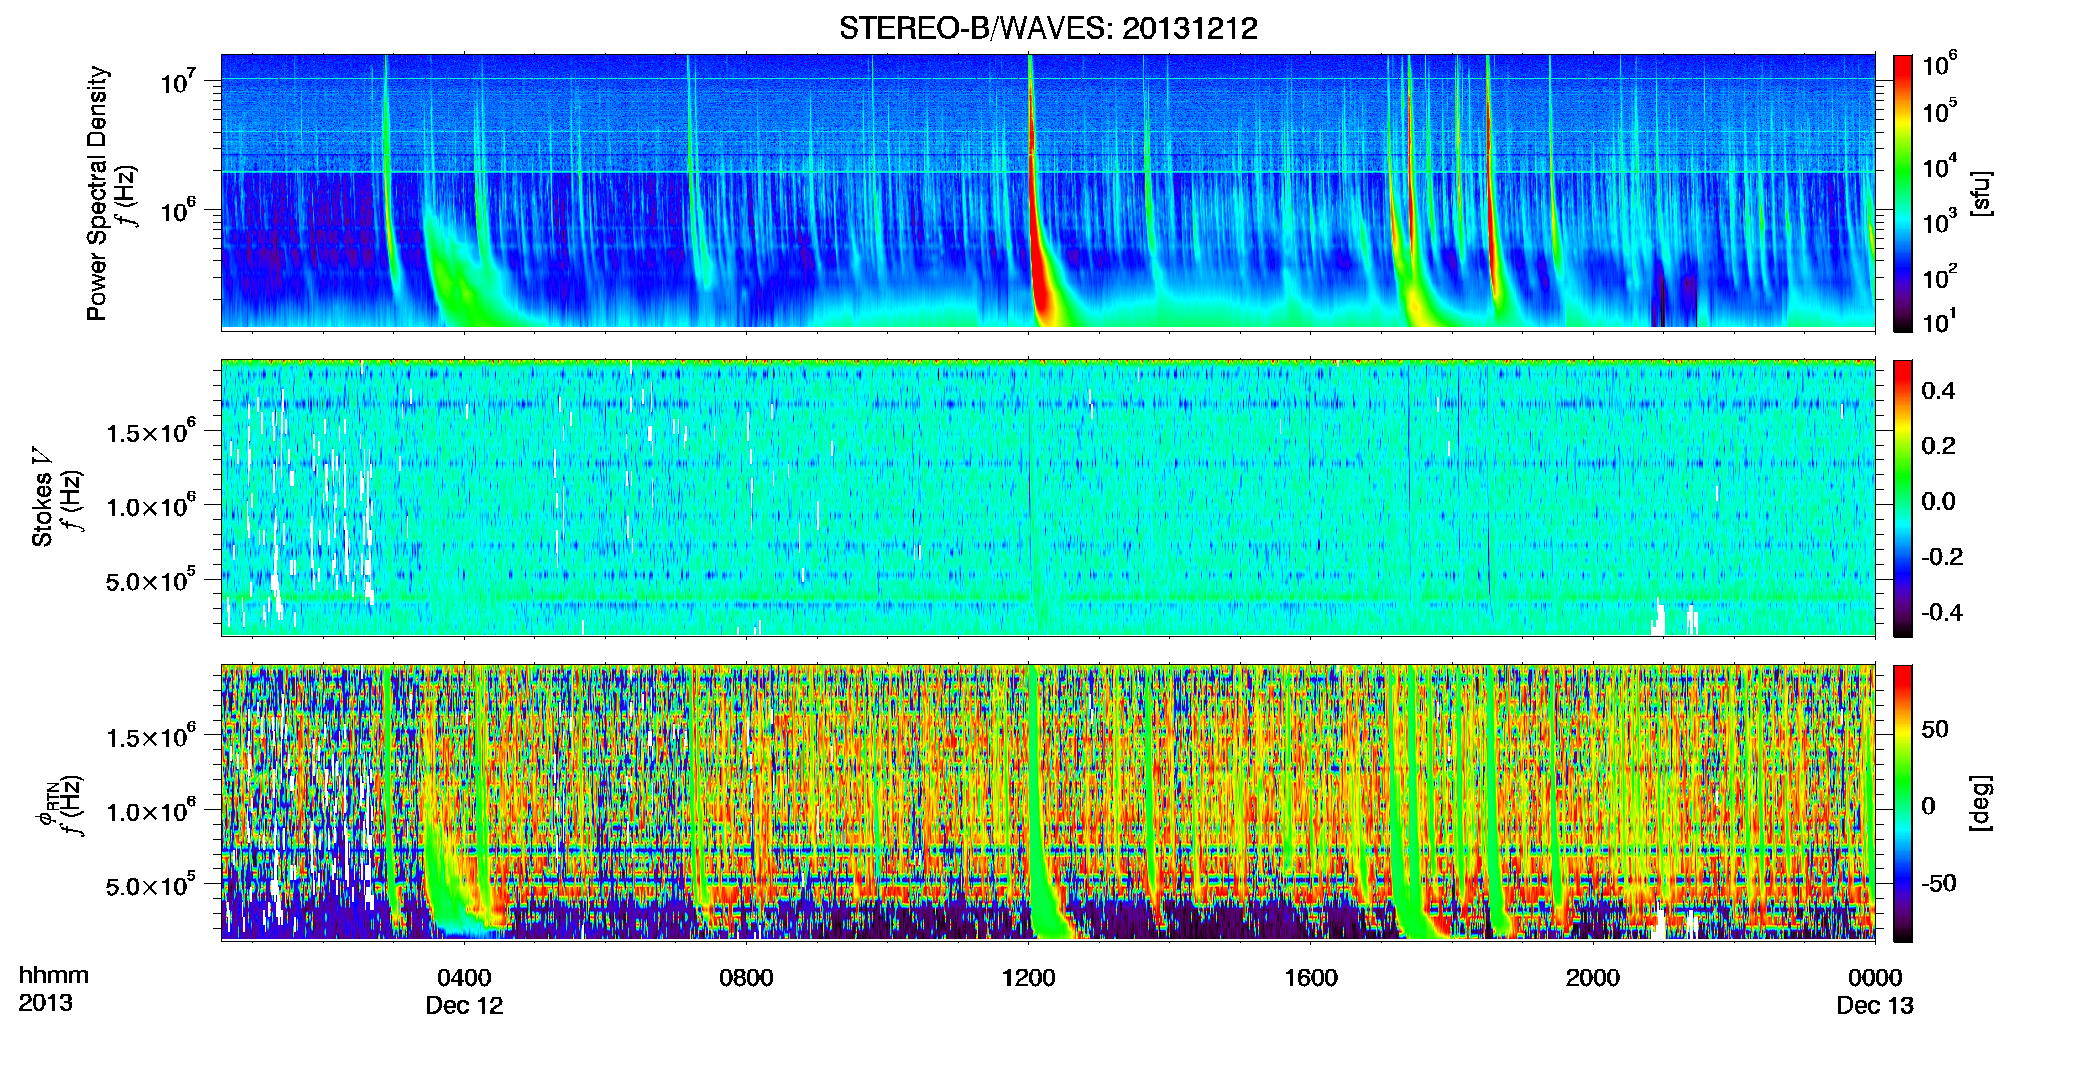Viewport: 2096px width, 1080px height.
Task: Click the 1.5×10^6 tick of the φ RTN panel
Action: (x=150, y=738)
